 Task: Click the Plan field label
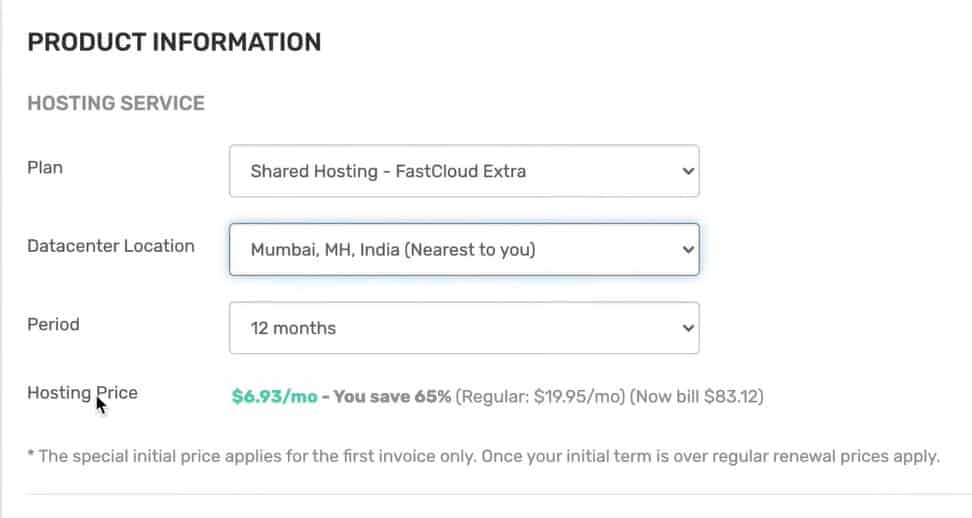coord(45,168)
